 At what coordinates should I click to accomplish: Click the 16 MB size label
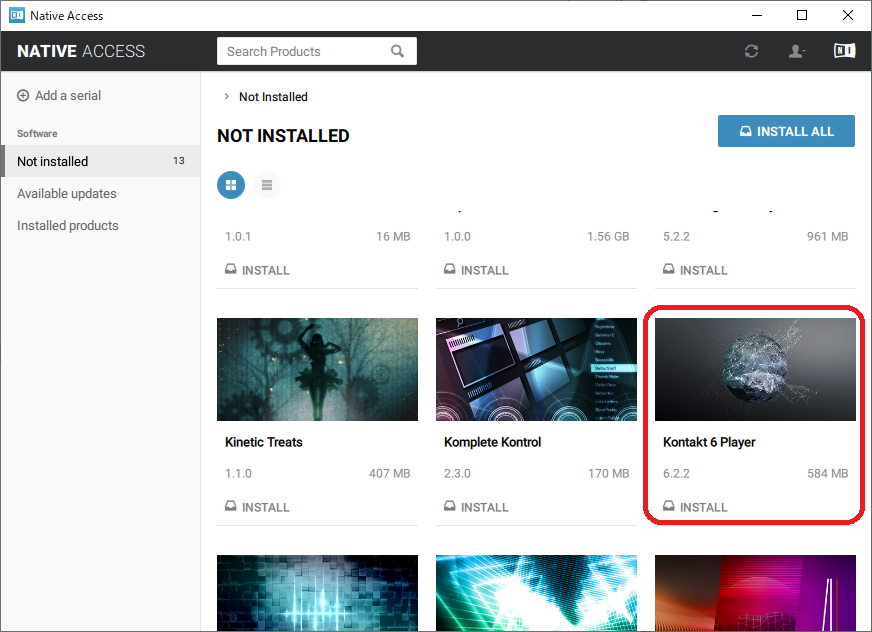point(393,236)
